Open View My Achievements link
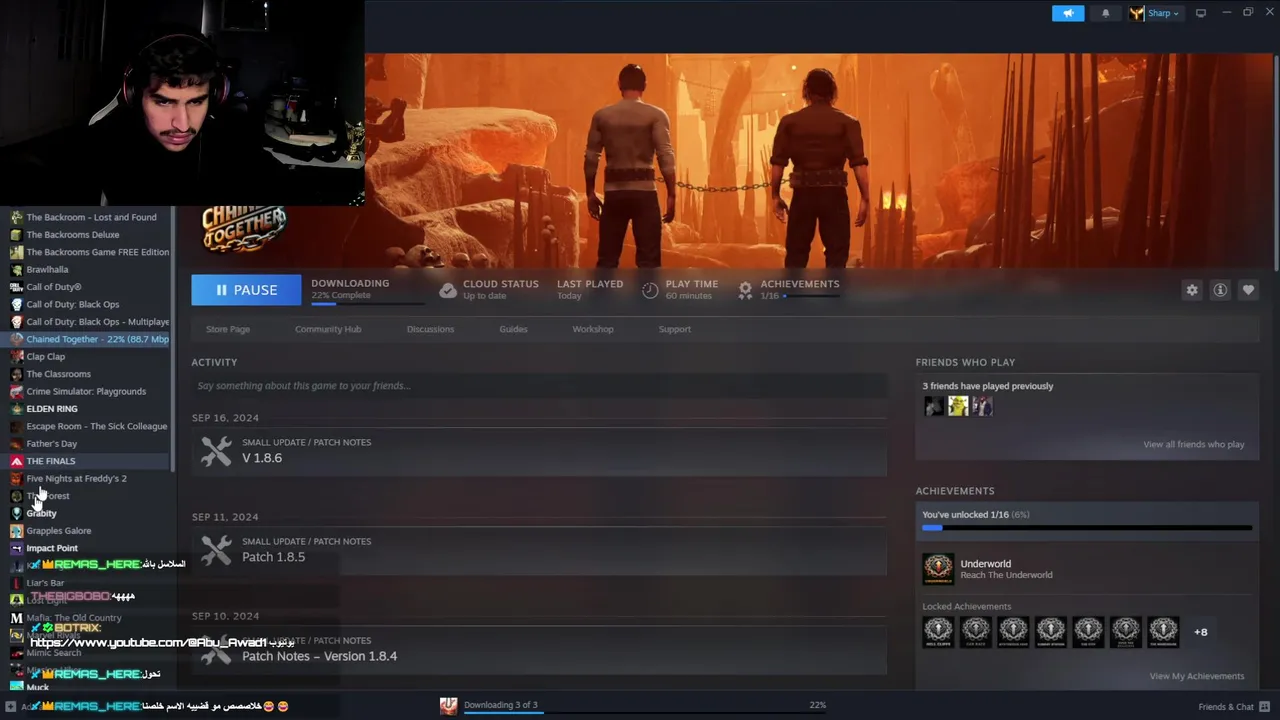Image resolution: width=1280 pixels, height=720 pixels. (x=1197, y=676)
